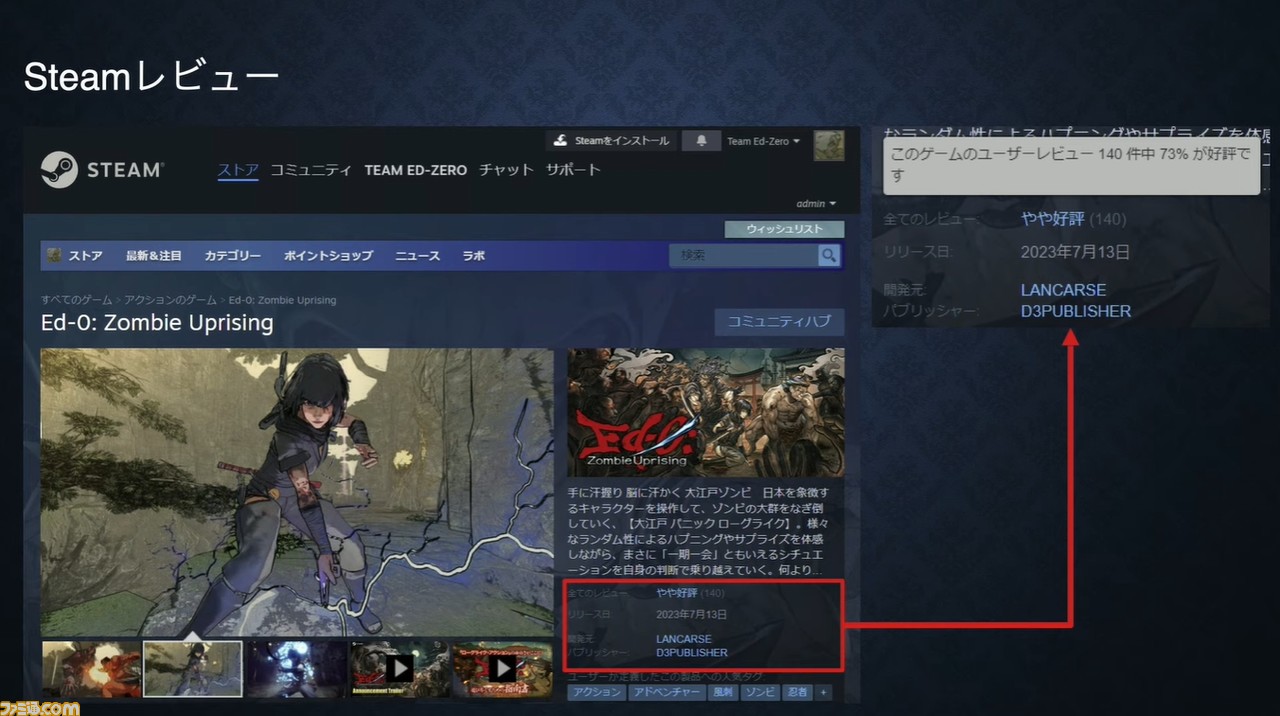Open the 最新&注目 store tab
The width and height of the screenshot is (1280, 716).
[153, 256]
